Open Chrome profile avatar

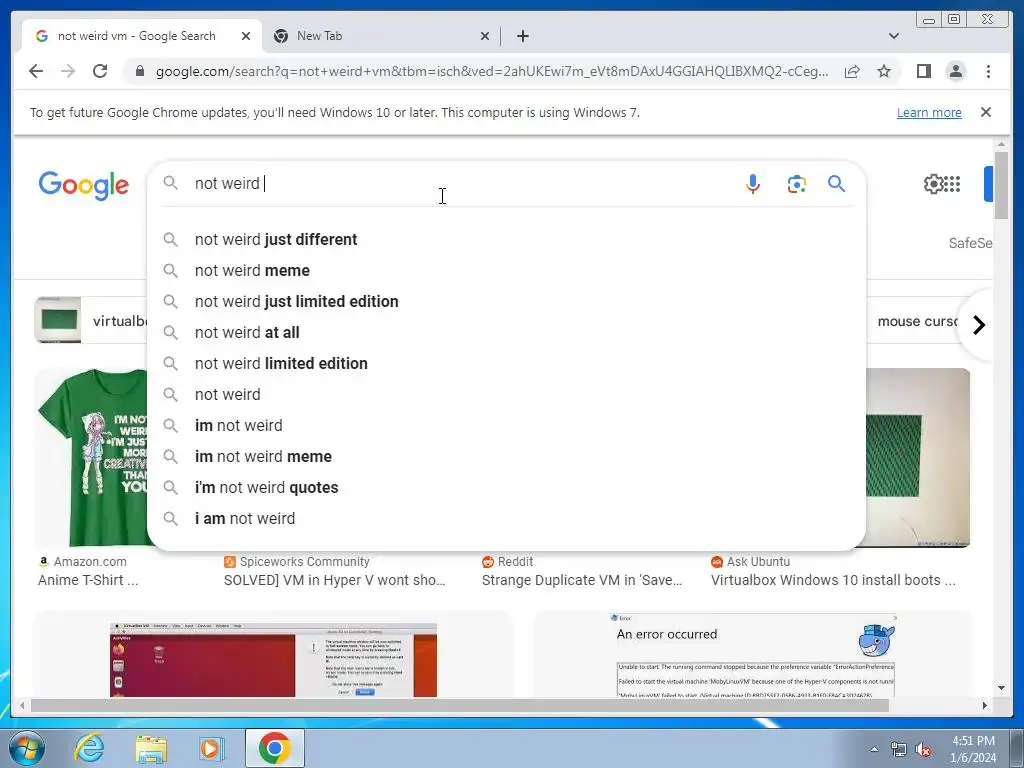955,71
